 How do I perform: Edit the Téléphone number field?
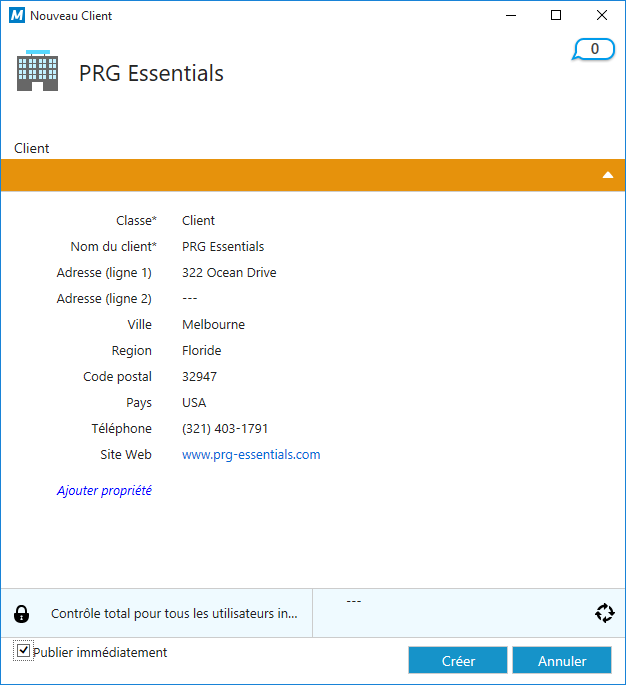(225, 429)
